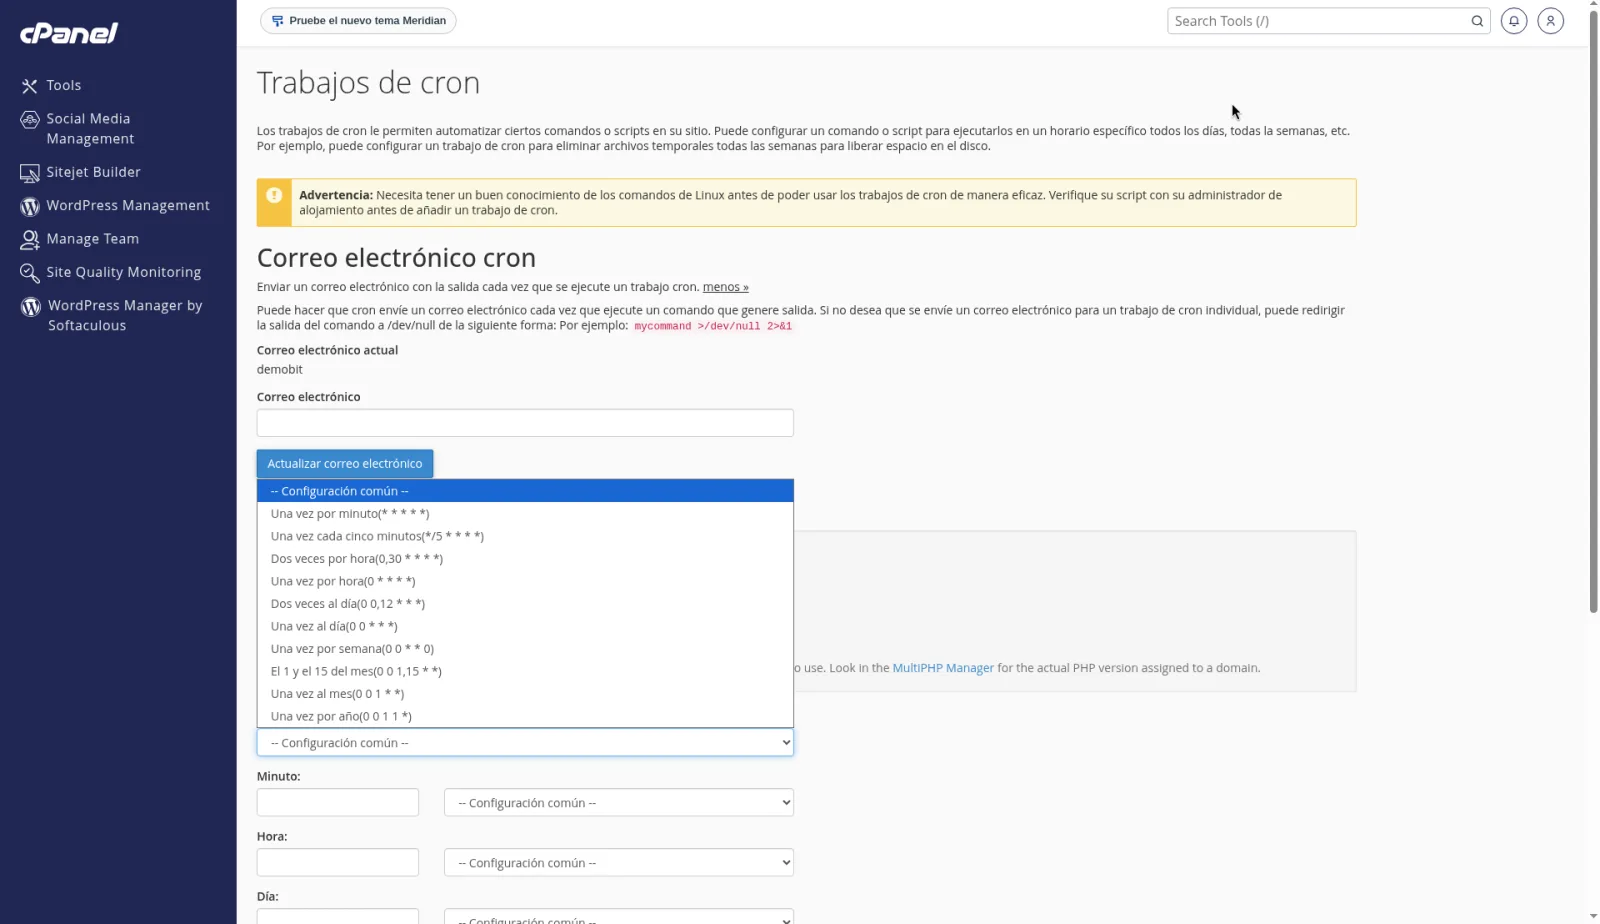Open Site Quality Monitoring icon
1600x924 pixels.
(30, 273)
